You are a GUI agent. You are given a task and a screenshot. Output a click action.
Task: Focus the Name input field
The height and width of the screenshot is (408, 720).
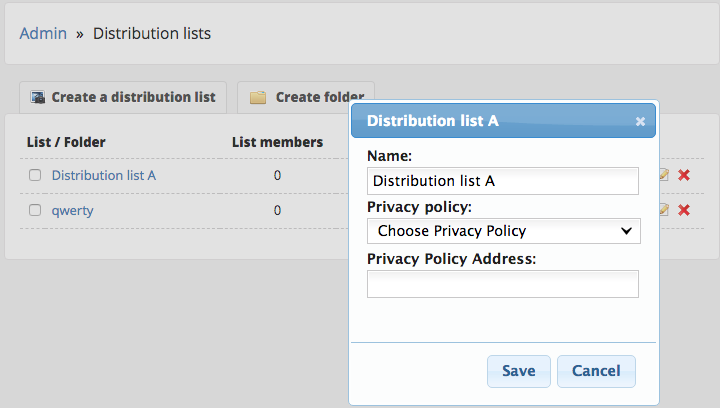click(x=503, y=181)
